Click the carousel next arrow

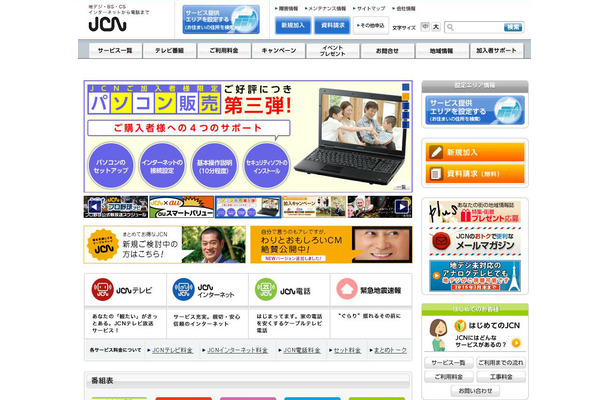point(402,207)
